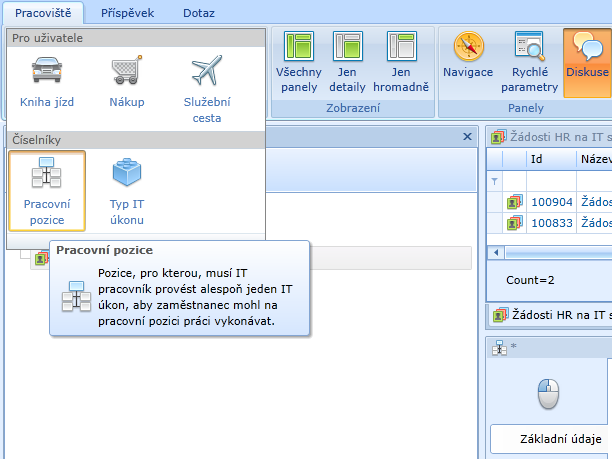Close the left panel with X
This screenshot has width=612, height=459.
[467, 137]
